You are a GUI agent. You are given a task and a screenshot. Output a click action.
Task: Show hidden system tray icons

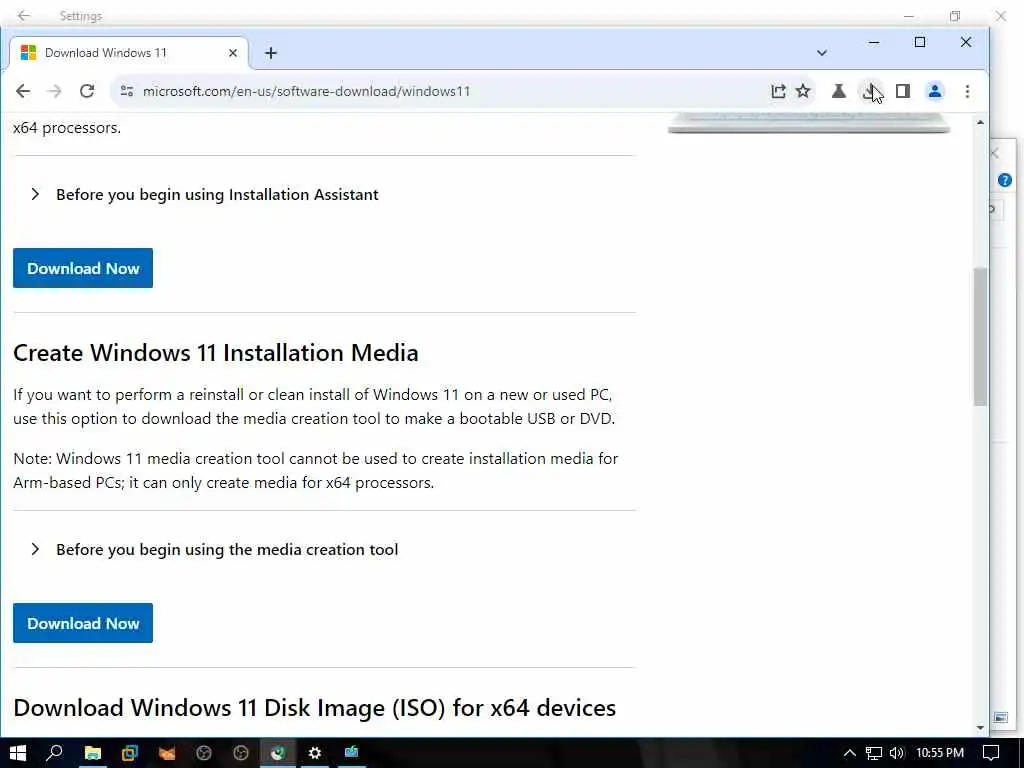[x=849, y=753]
